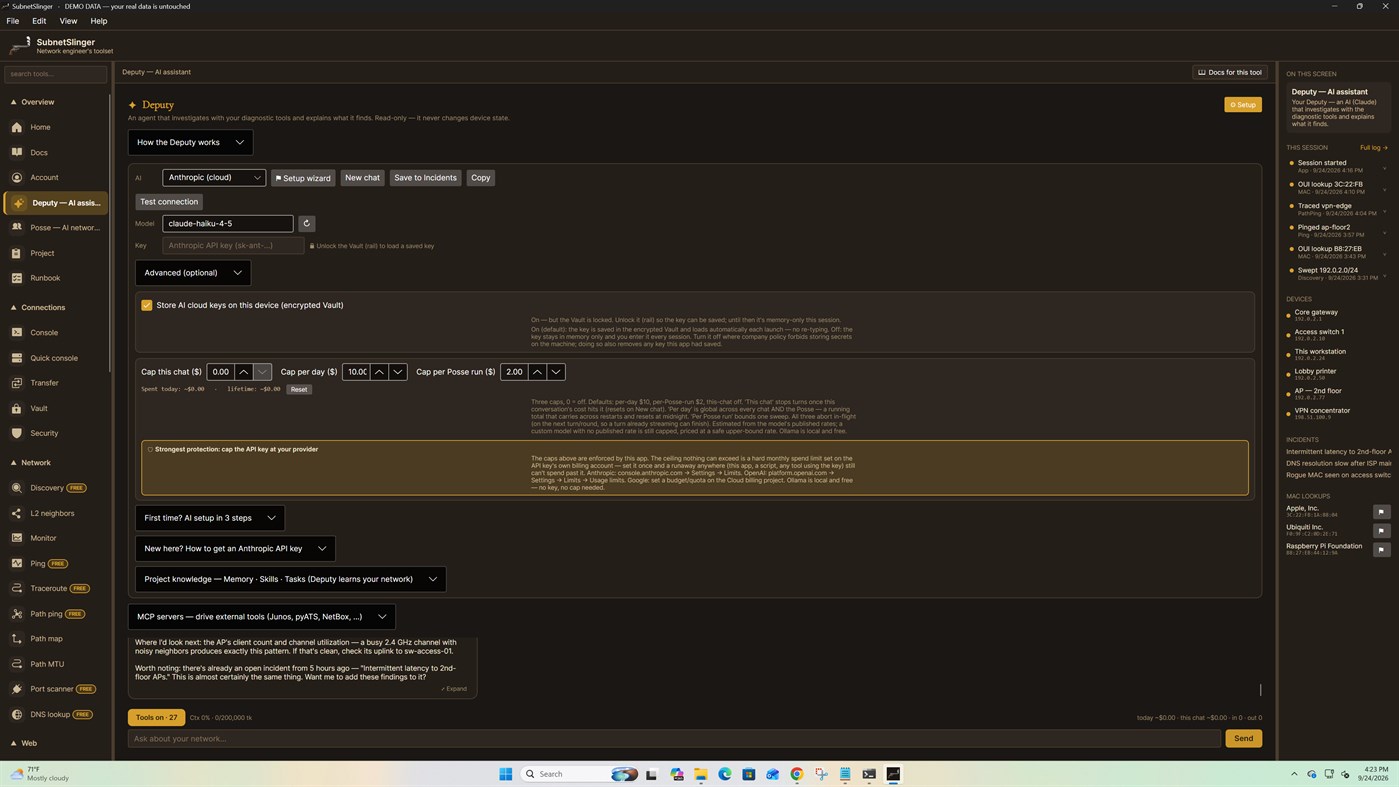The width and height of the screenshot is (1399, 787).
Task: Expand First time? AI setup steps
Action: point(210,518)
